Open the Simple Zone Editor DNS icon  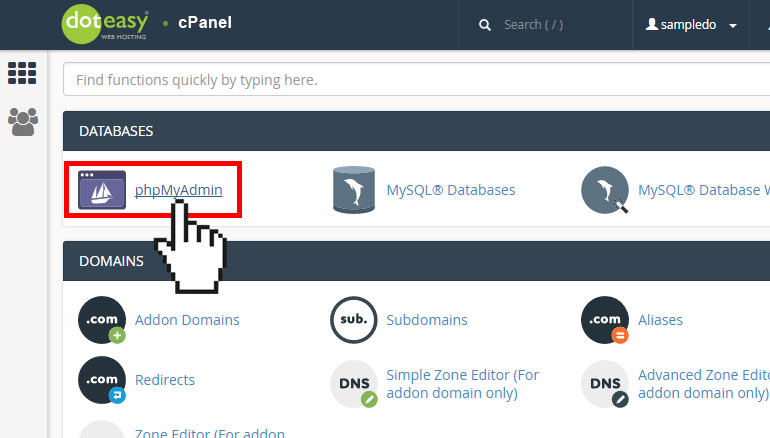pyautogui.click(x=353, y=384)
